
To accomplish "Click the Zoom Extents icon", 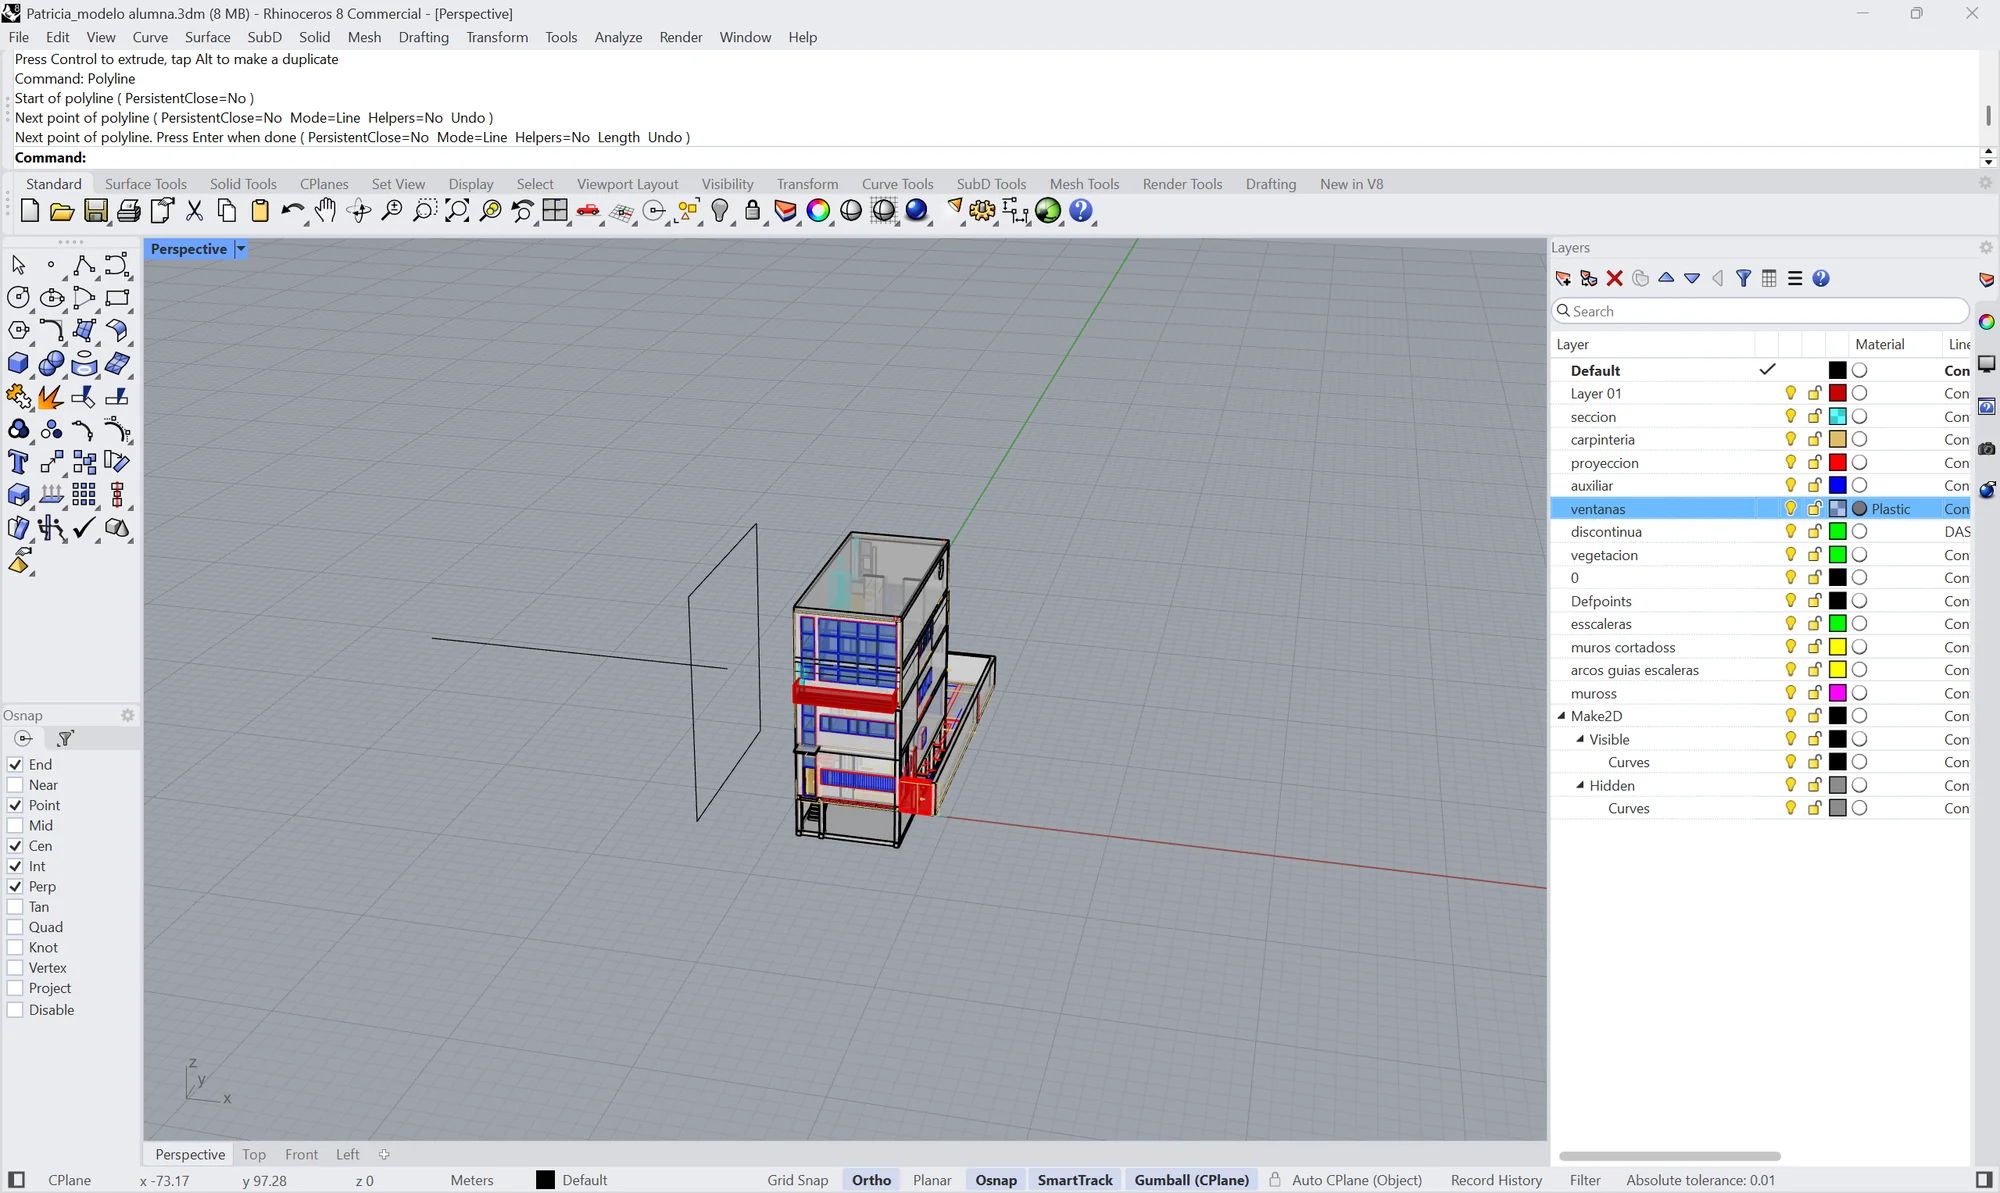I will click(x=457, y=211).
